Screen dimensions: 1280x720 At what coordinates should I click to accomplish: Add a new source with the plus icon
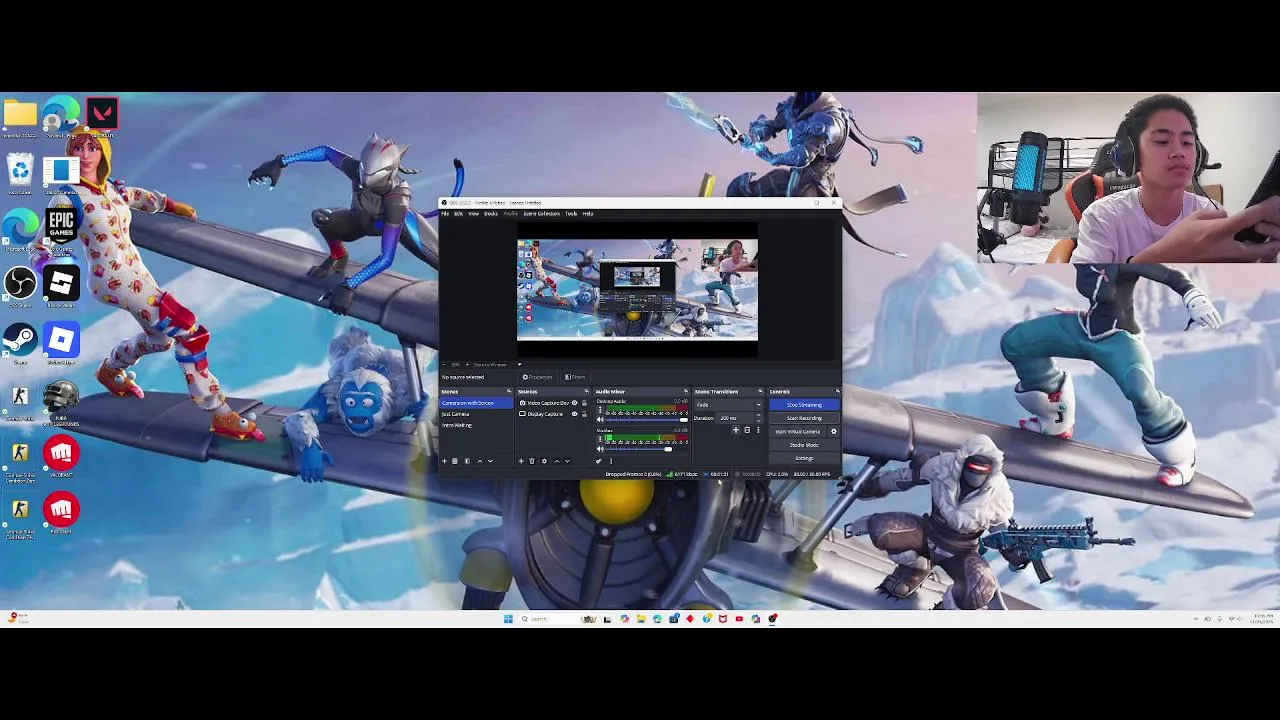pyautogui.click(x=521, y=461)
